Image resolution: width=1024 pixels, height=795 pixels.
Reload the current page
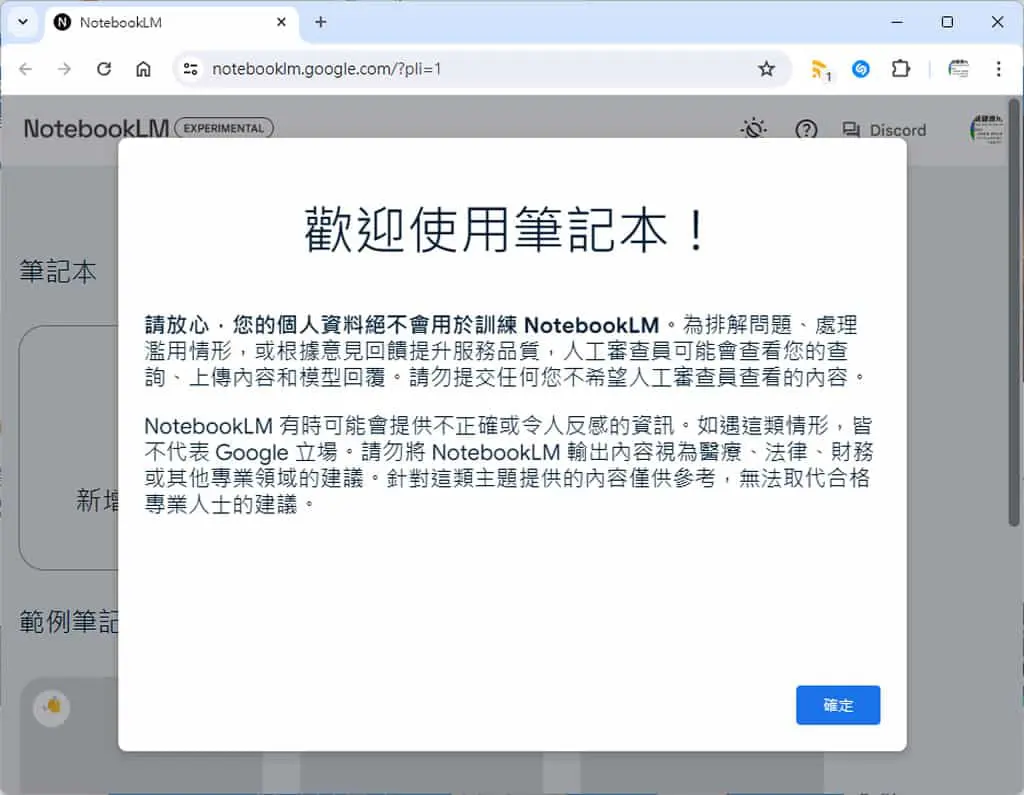tap(104, 69)
